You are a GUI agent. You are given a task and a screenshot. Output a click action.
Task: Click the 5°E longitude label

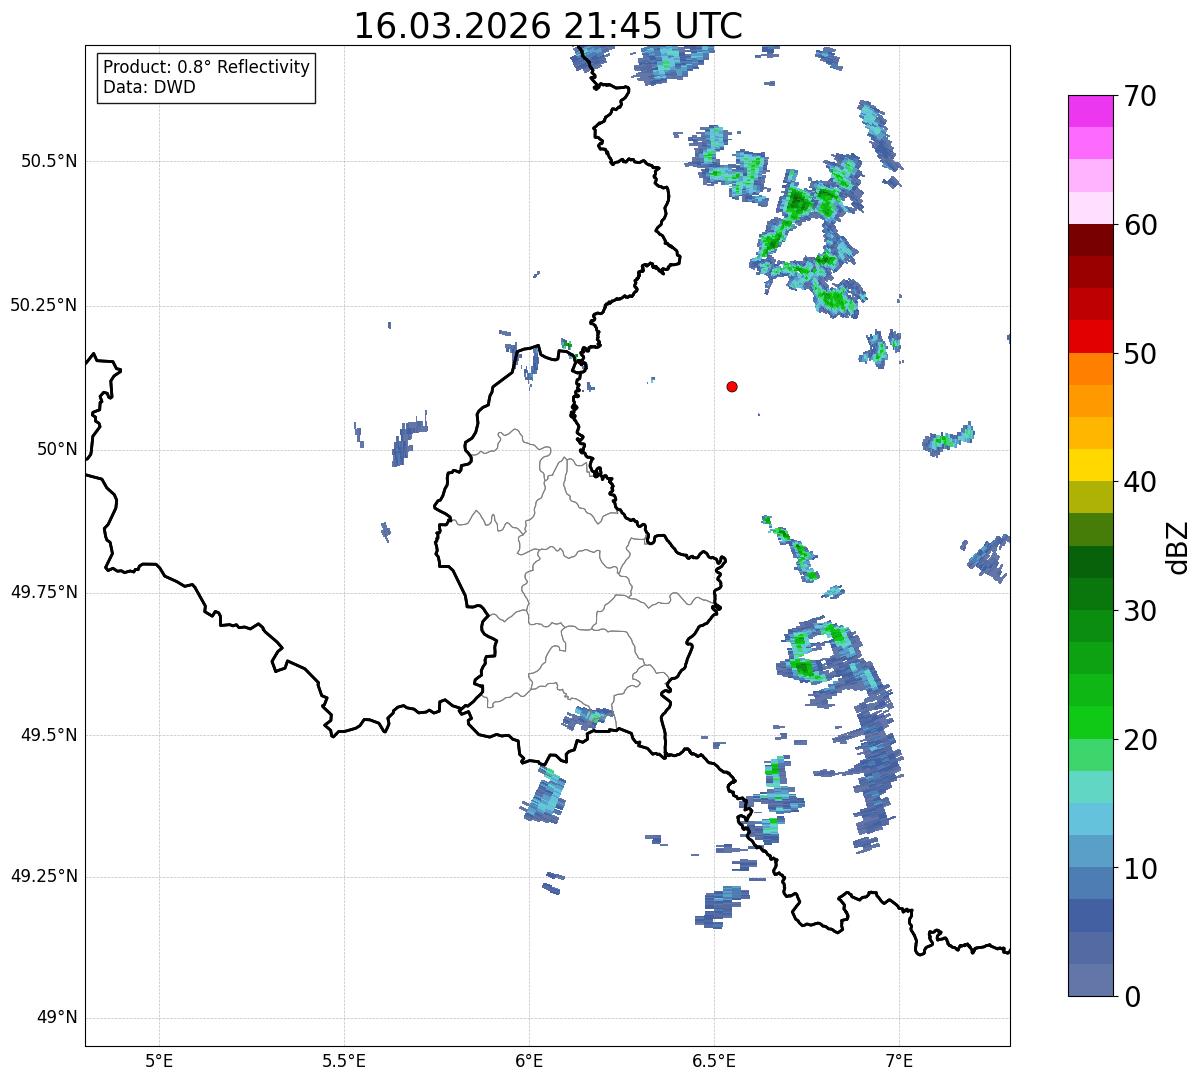pos(159,1060)
